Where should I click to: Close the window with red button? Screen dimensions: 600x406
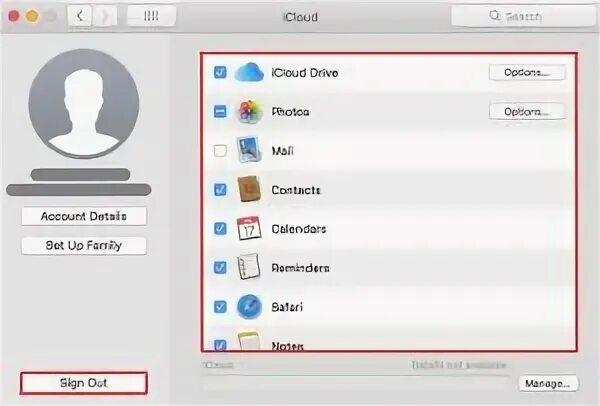coord(14,16)
